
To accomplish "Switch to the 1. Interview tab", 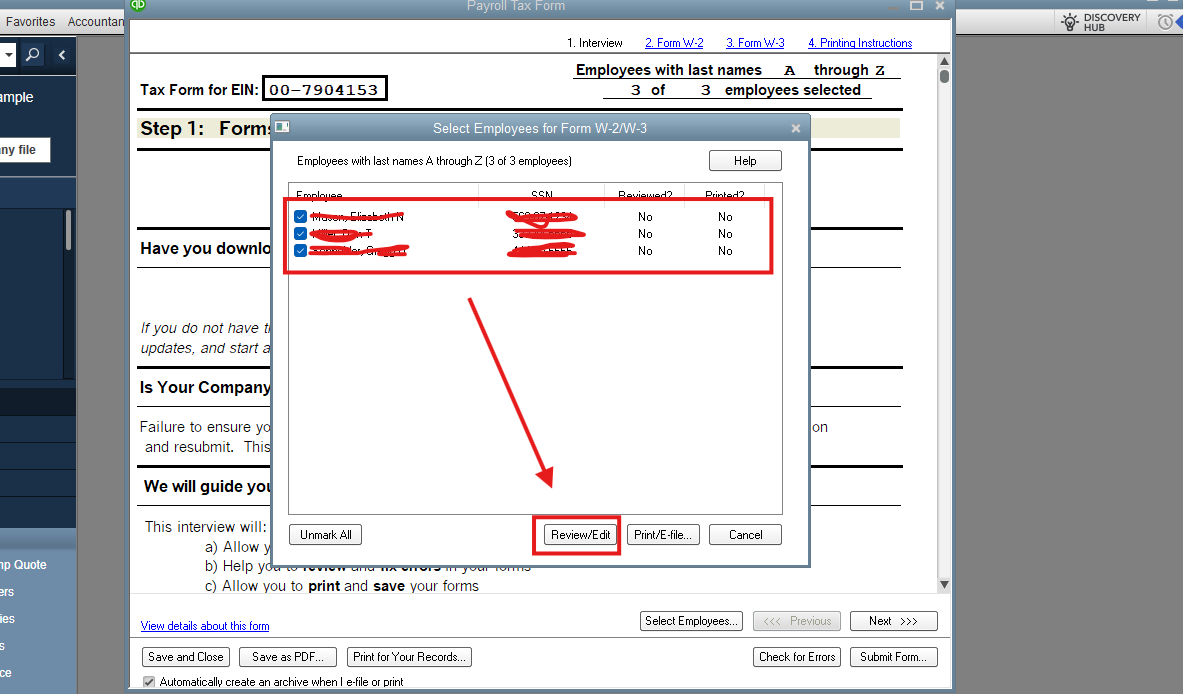I will [x=595, y=43].
